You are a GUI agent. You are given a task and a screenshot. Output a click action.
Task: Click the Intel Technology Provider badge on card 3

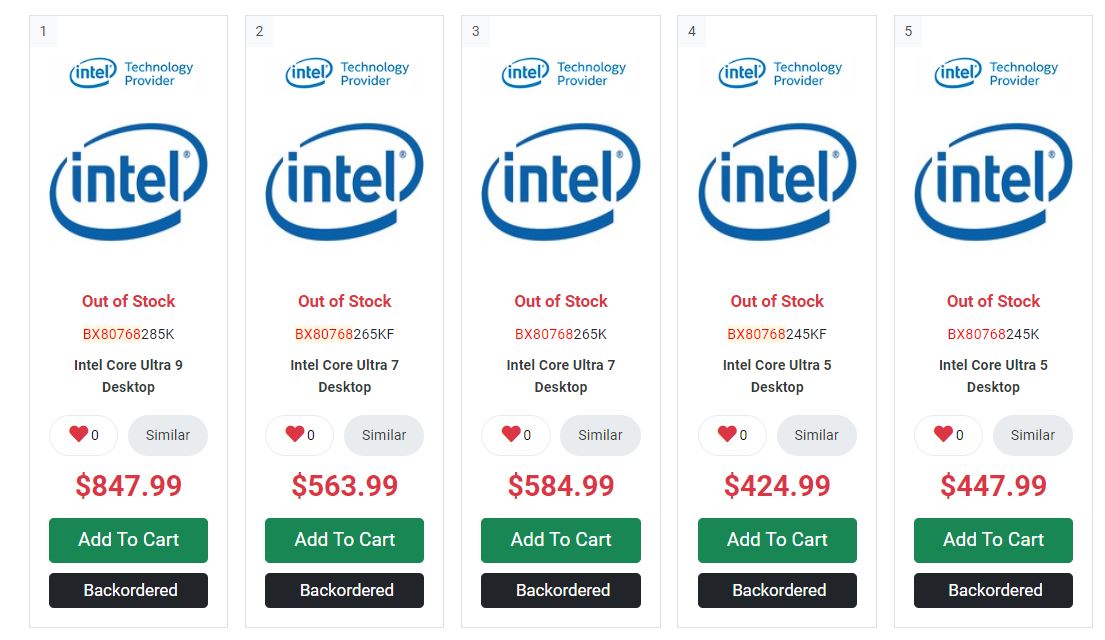[x=562, y=73]
